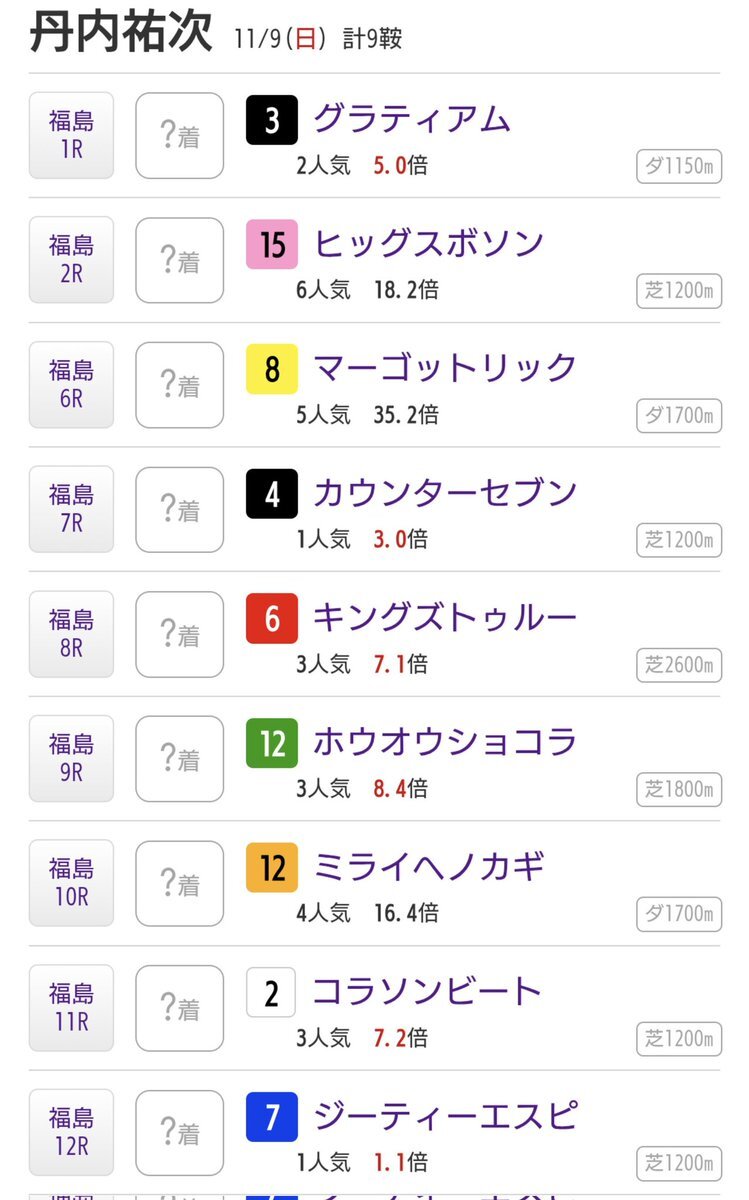Open horse link グラティアム

coord(412,119)
